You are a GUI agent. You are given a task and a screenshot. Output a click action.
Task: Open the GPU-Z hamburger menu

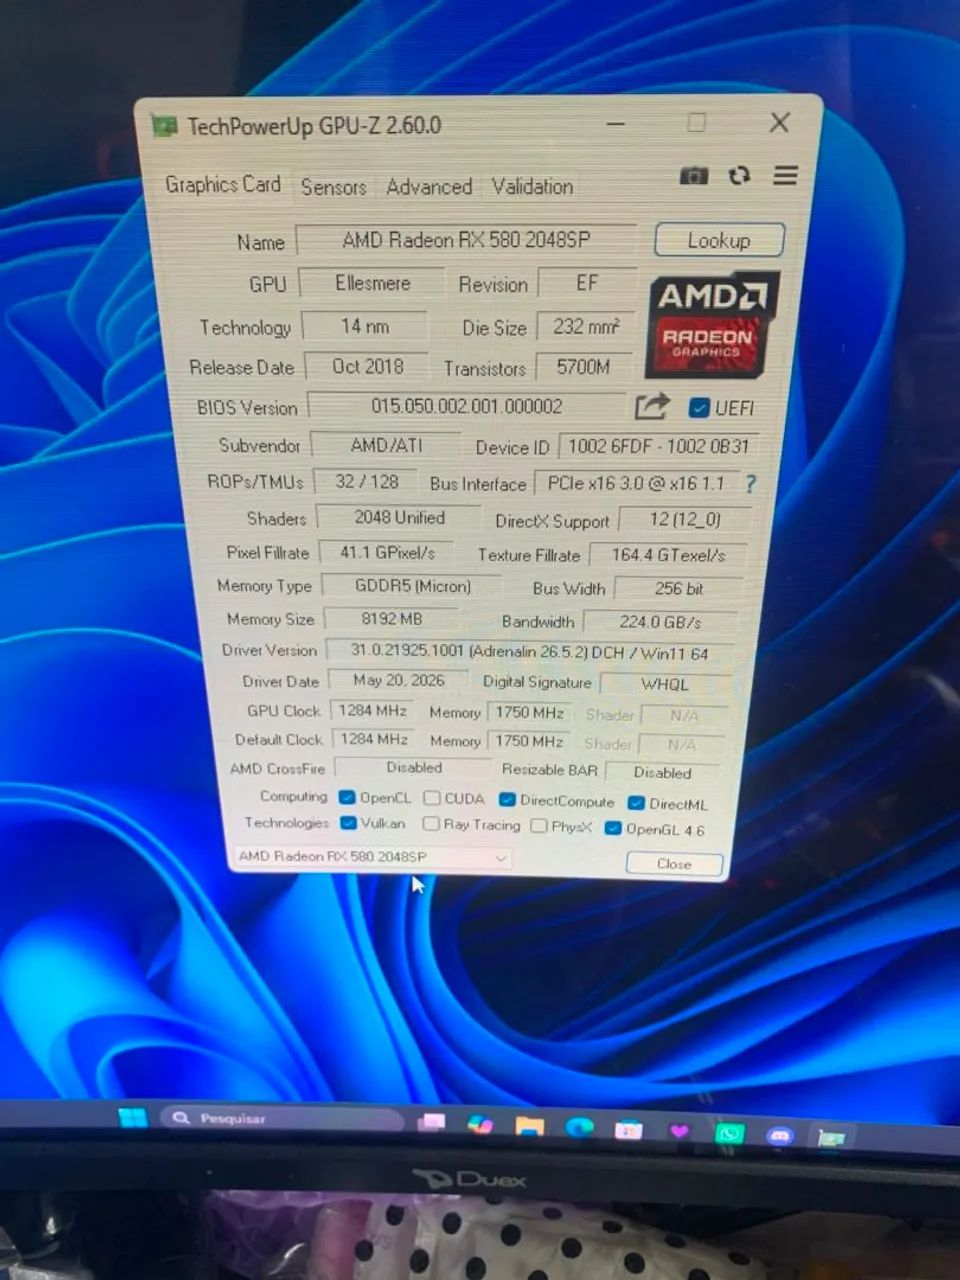click(786, 176)
